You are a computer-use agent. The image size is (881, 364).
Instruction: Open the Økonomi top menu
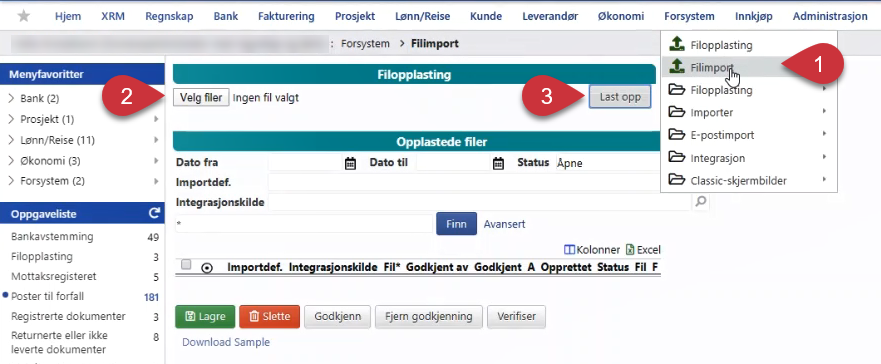pyautogui.click(x=621, y=16)
